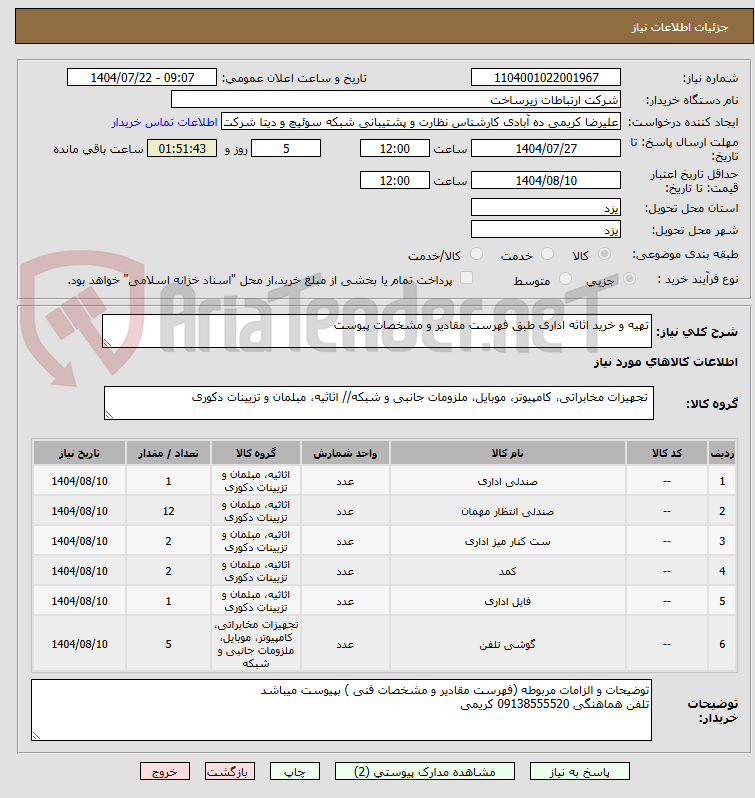Image resolution: width=755 pixels, height=798 pixels.
Task: Click the response deadline date 1404/07/27
Action: click(546, 149)
